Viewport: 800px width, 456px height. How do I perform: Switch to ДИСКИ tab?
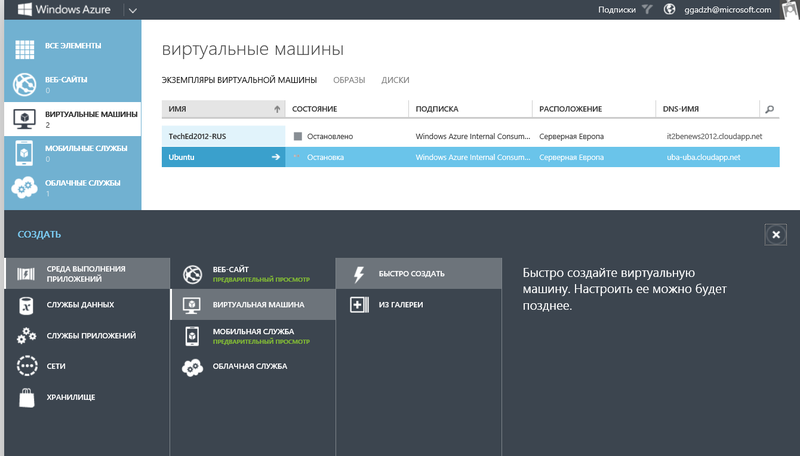[395, 80]
